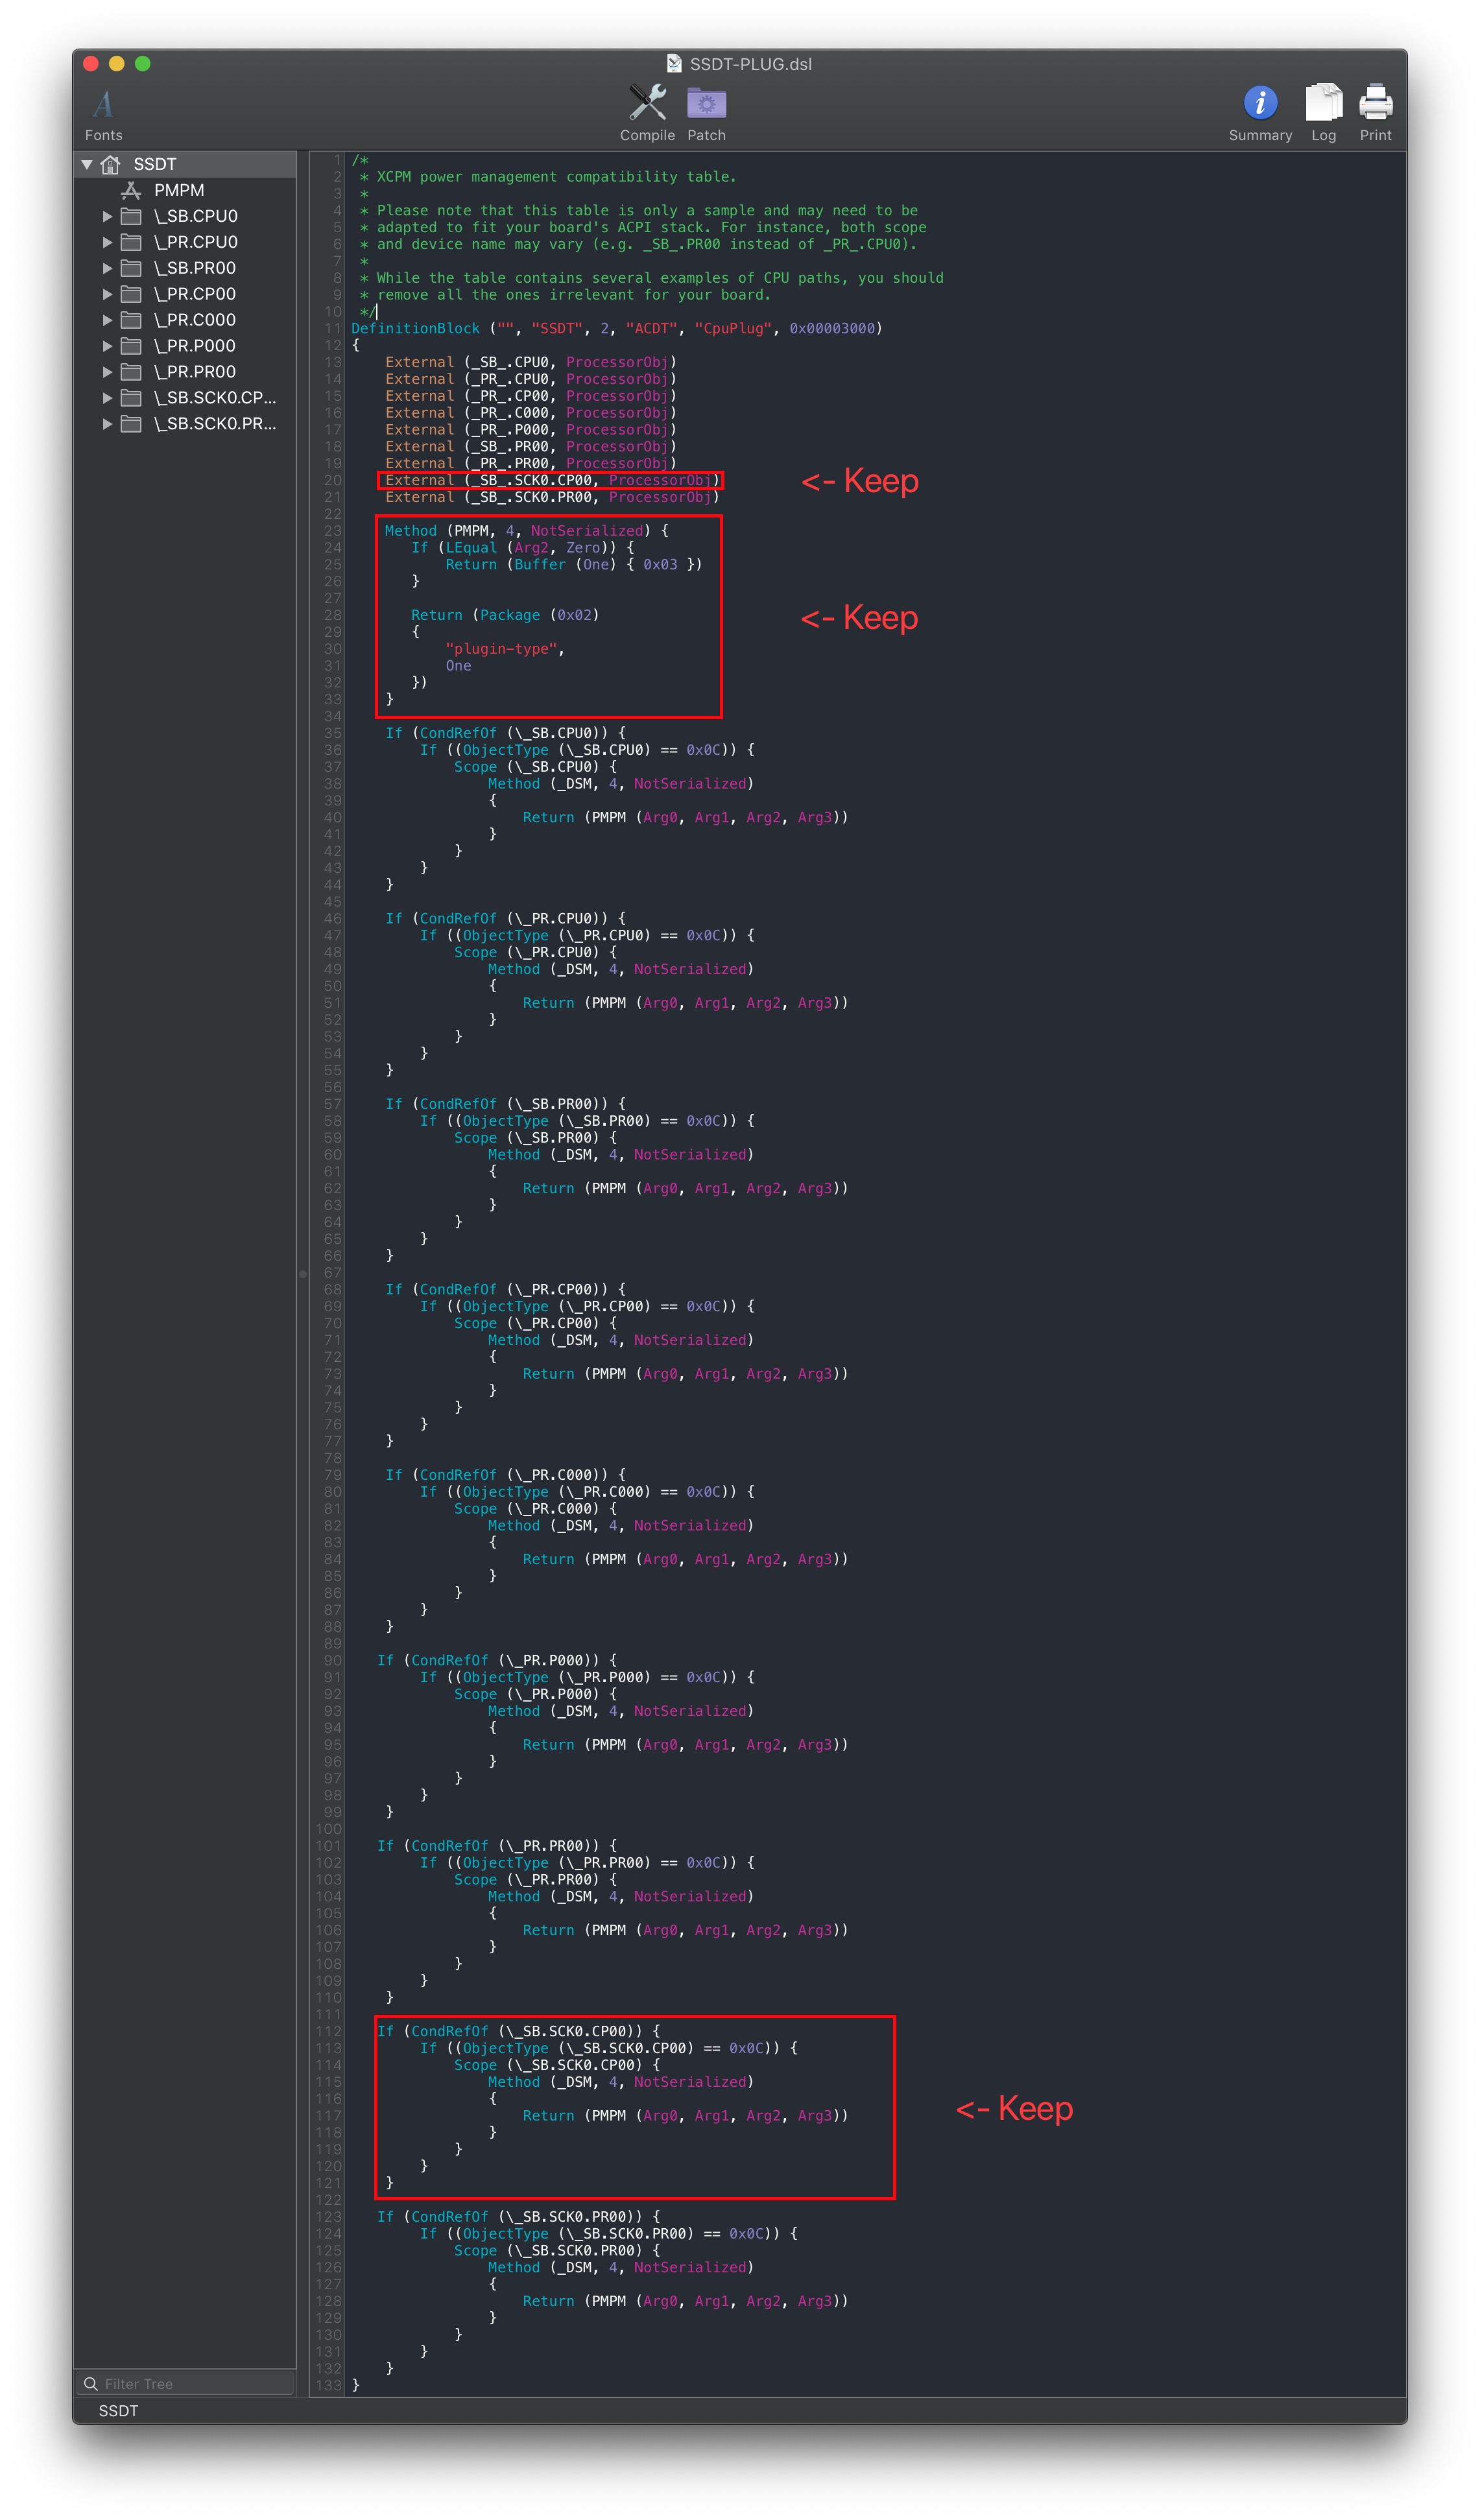
Task: Click the SSDT-PLUG.dsl document title icon
Action: tap(674, 64)
